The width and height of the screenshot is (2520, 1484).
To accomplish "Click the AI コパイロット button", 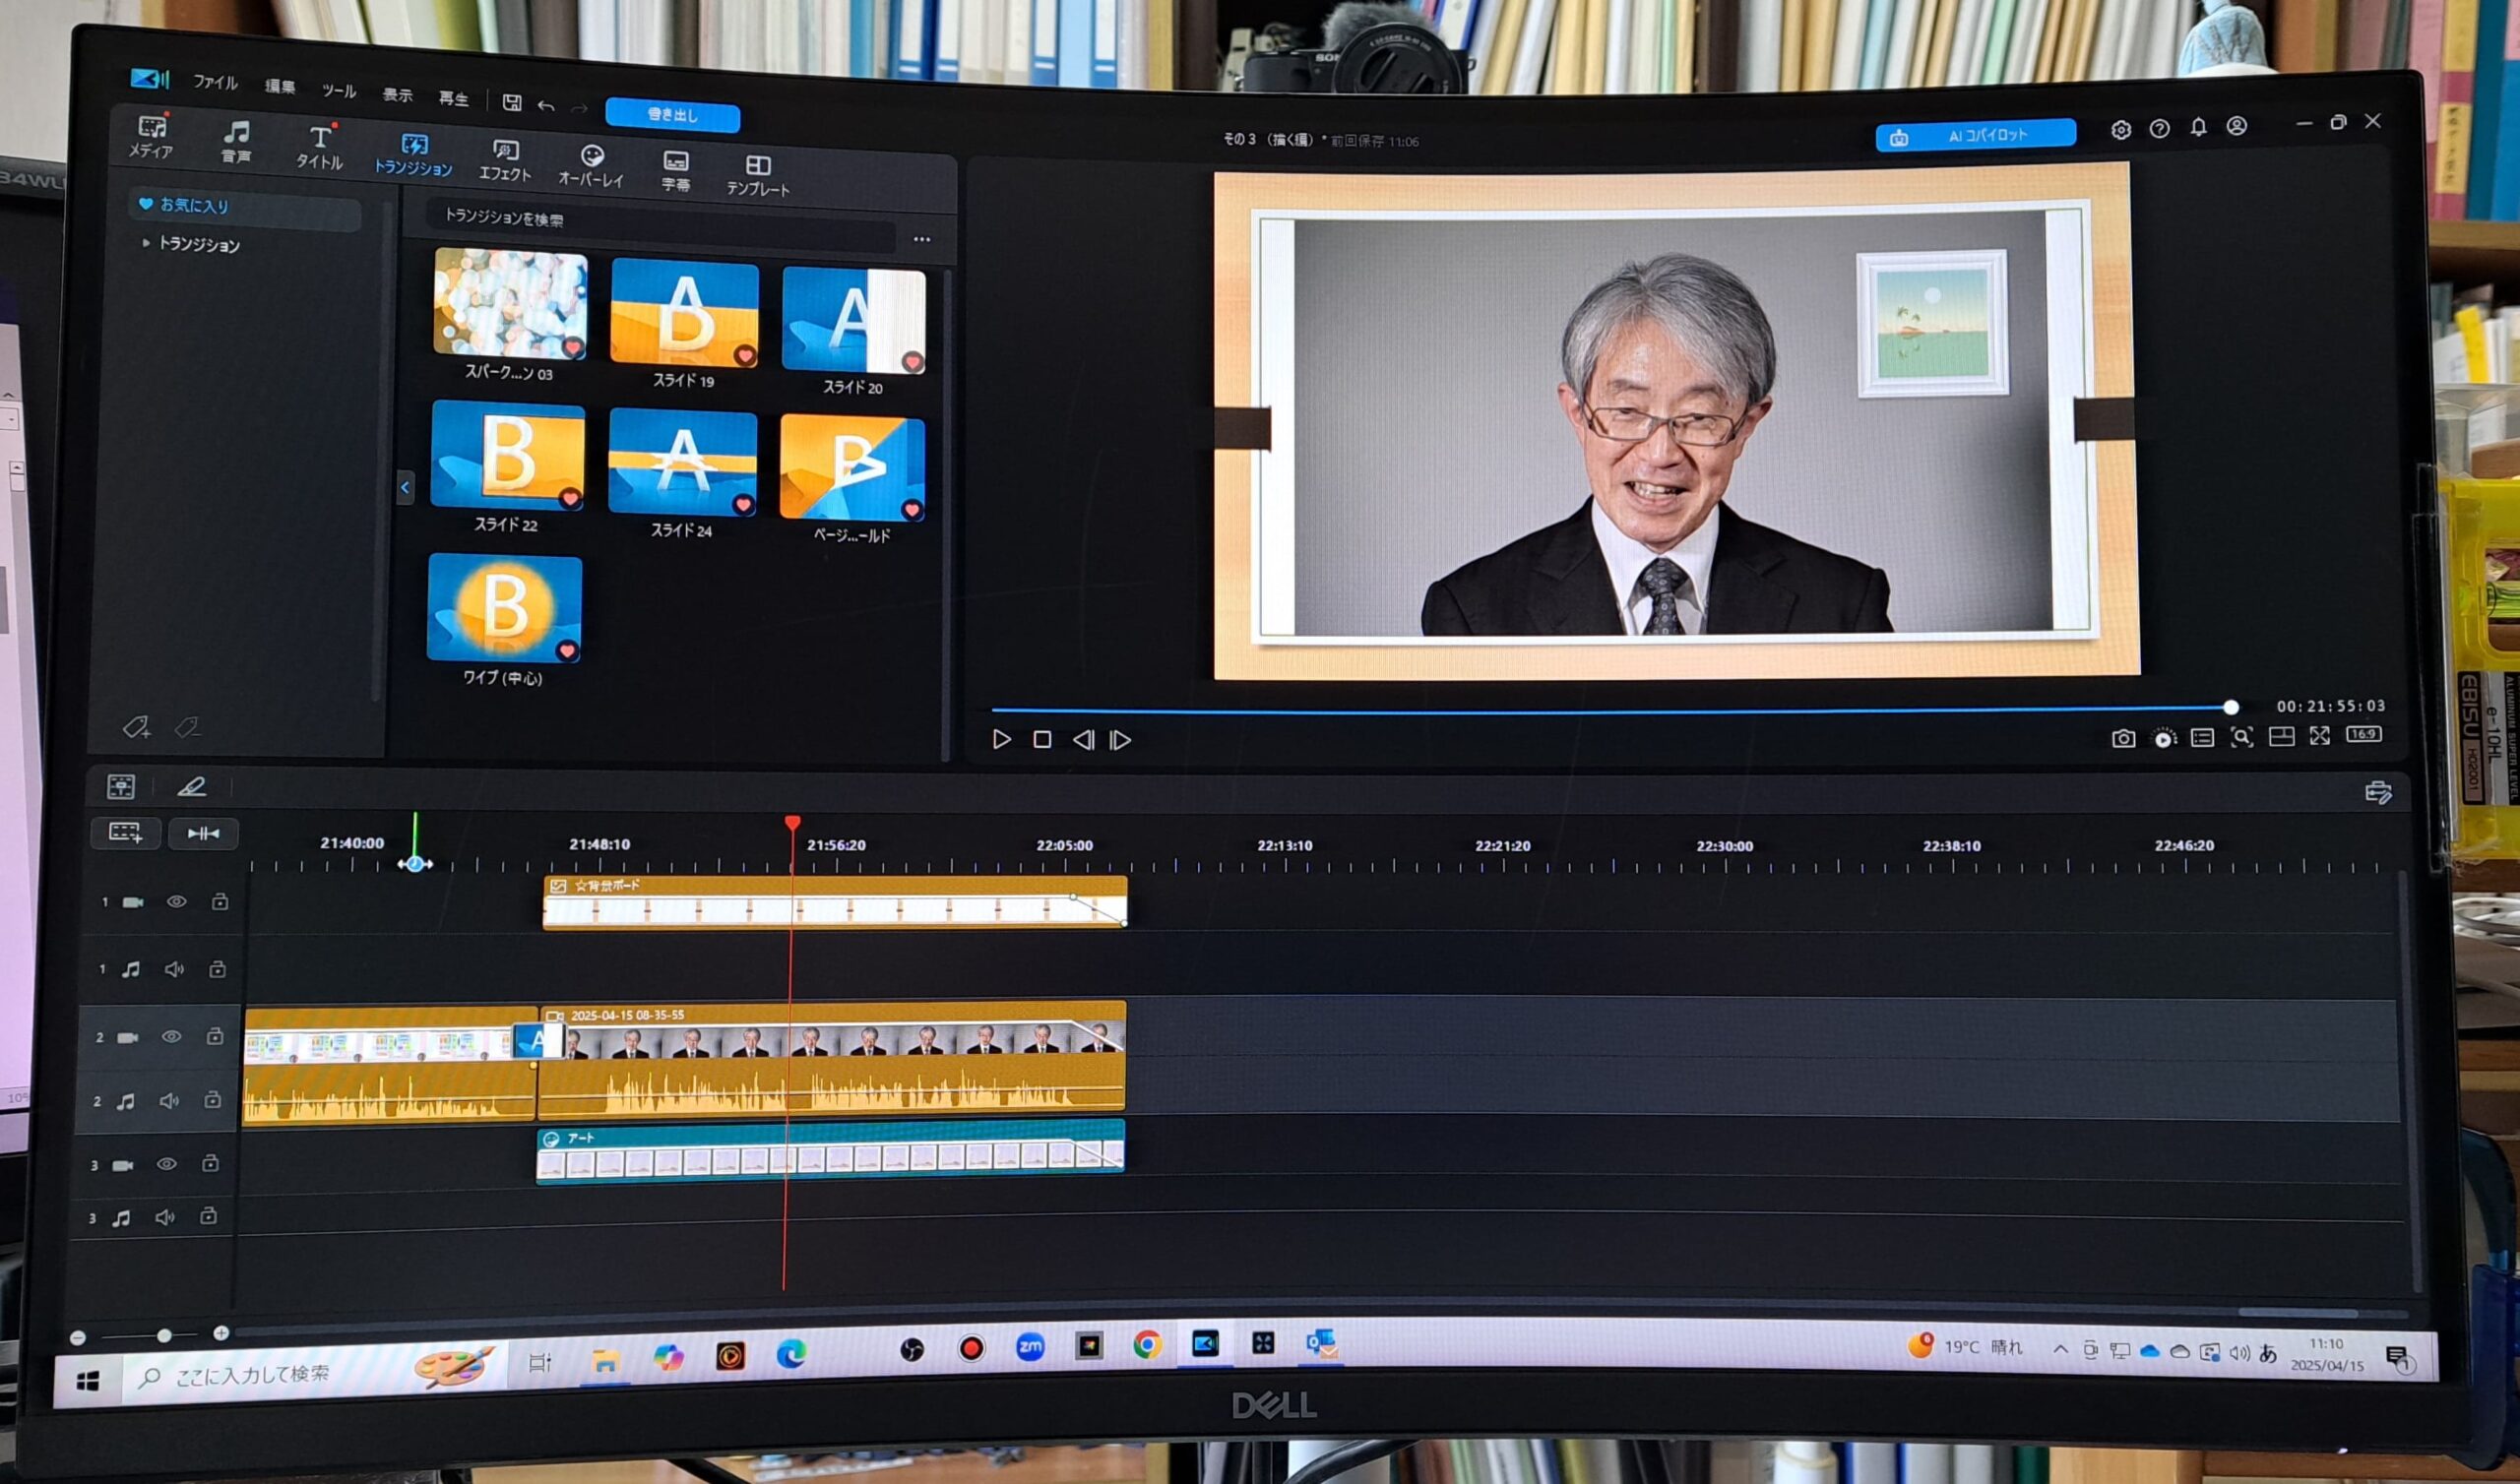I will [x=1975, y=135].
